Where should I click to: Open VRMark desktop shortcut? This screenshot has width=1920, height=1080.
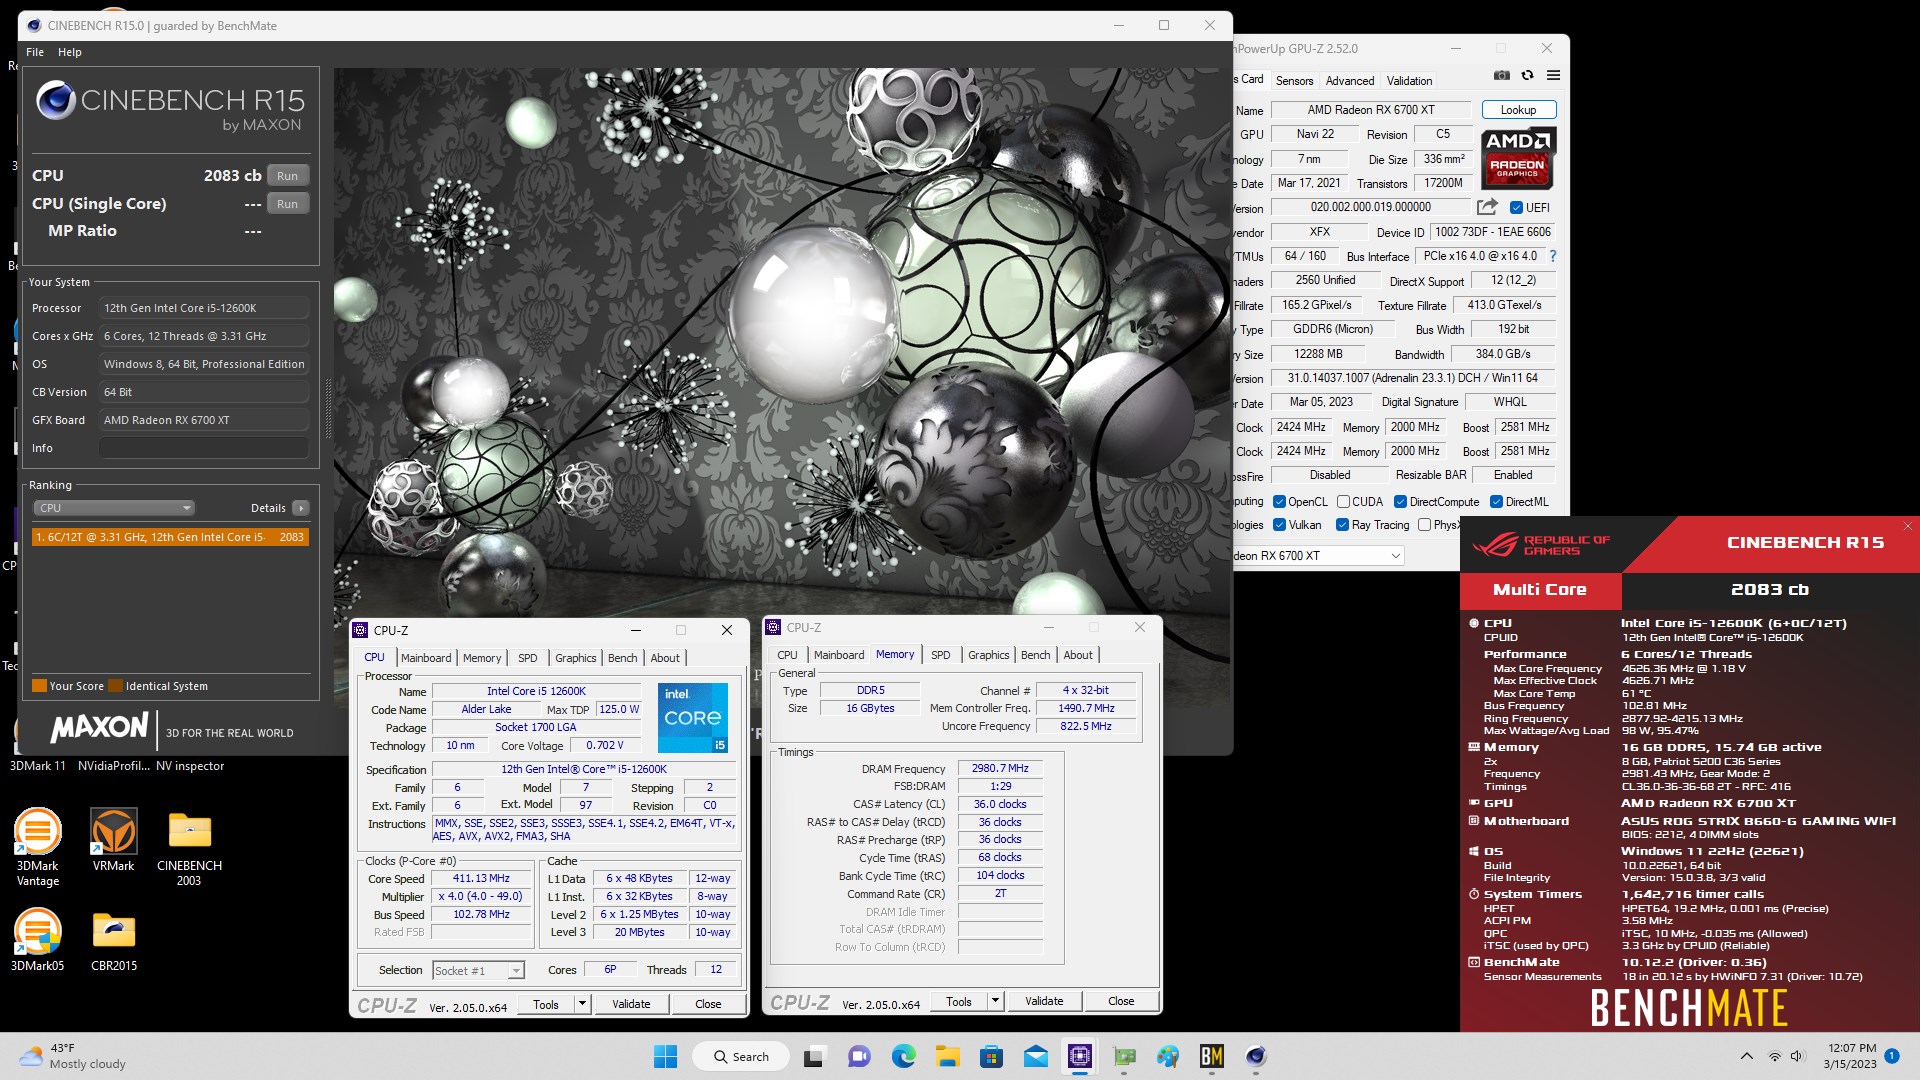point(113,841)
